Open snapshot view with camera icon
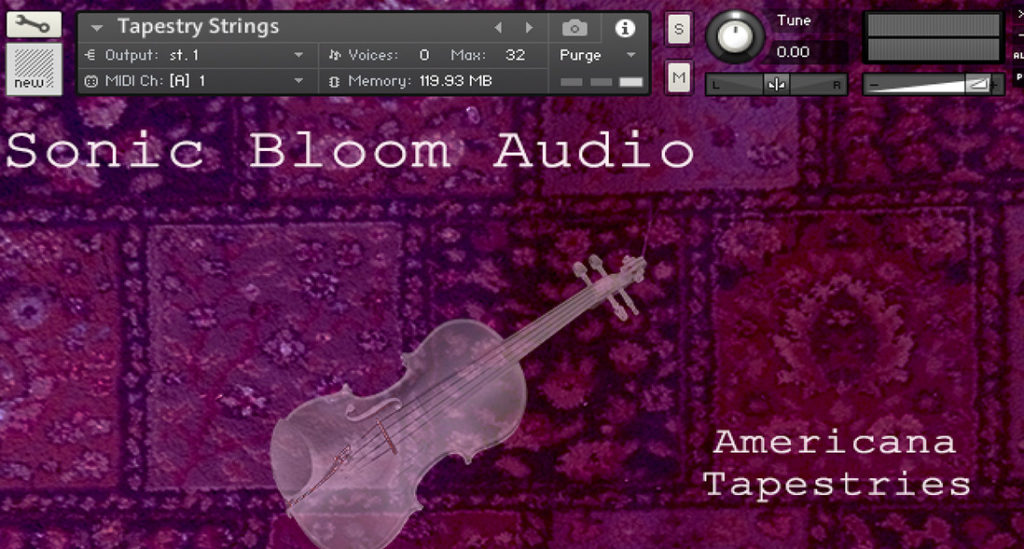Image resolution: width=1024 pixels, height=549 pixels. click(x=575, y=28)
